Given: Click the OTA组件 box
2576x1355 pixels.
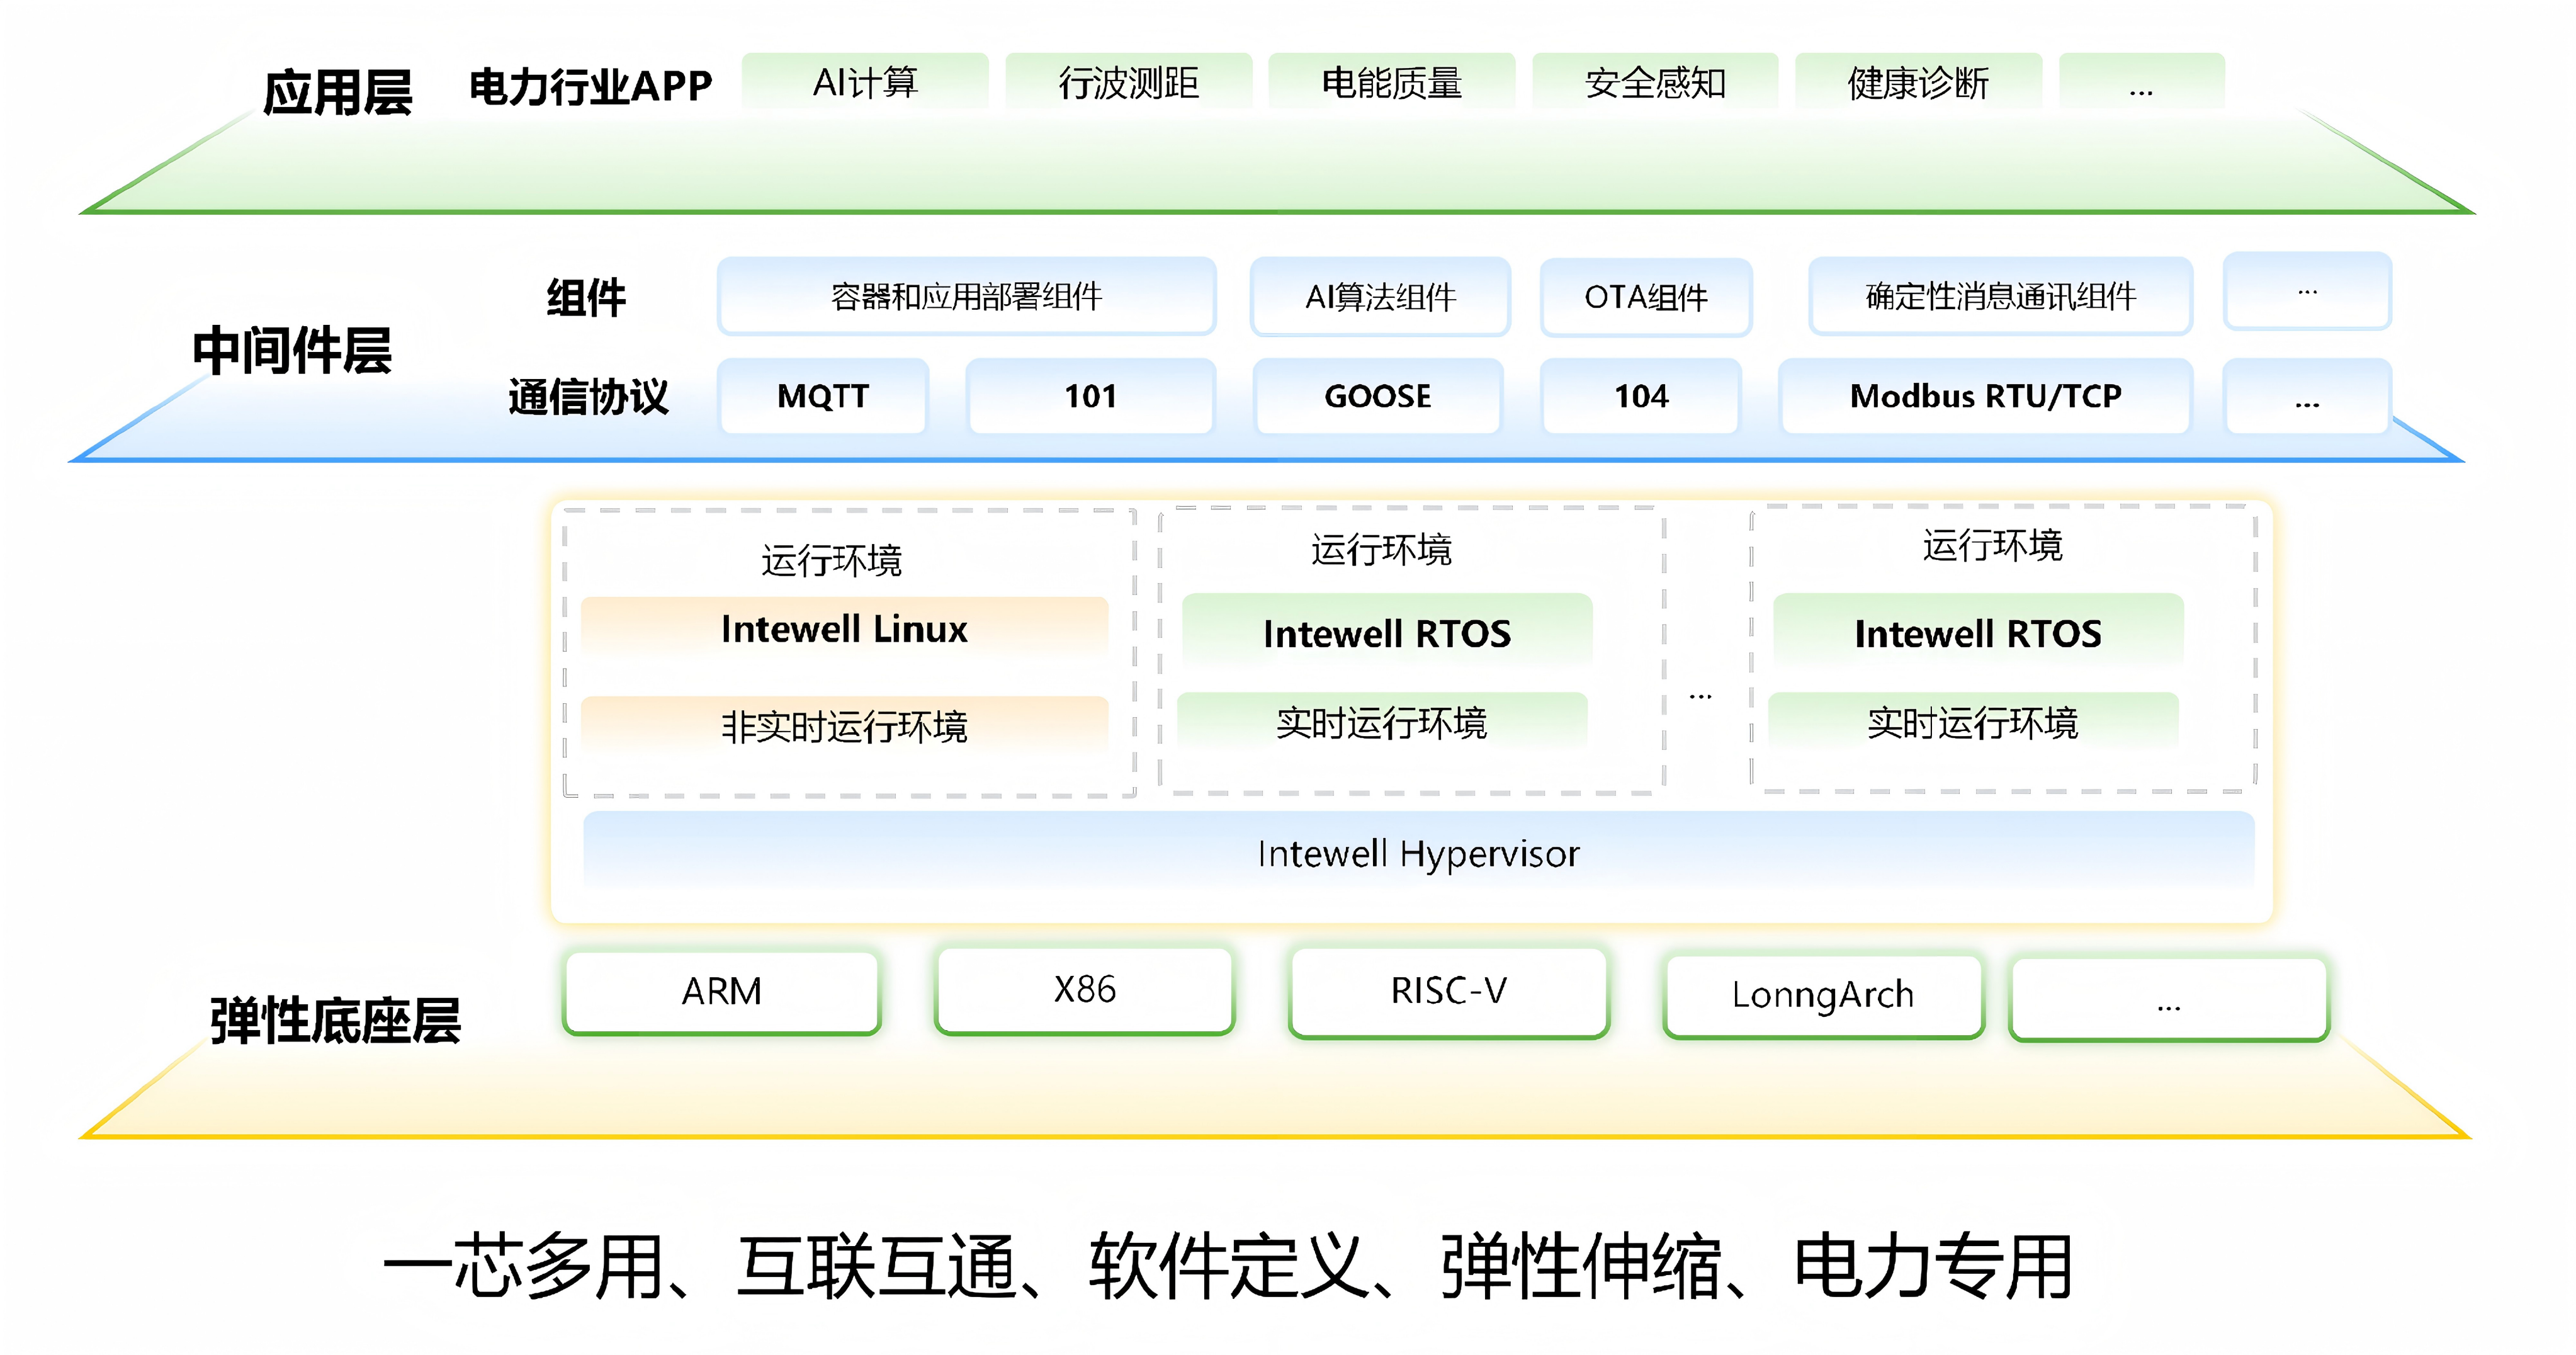Looking at the screenshot, I should tap(1646, 297).
